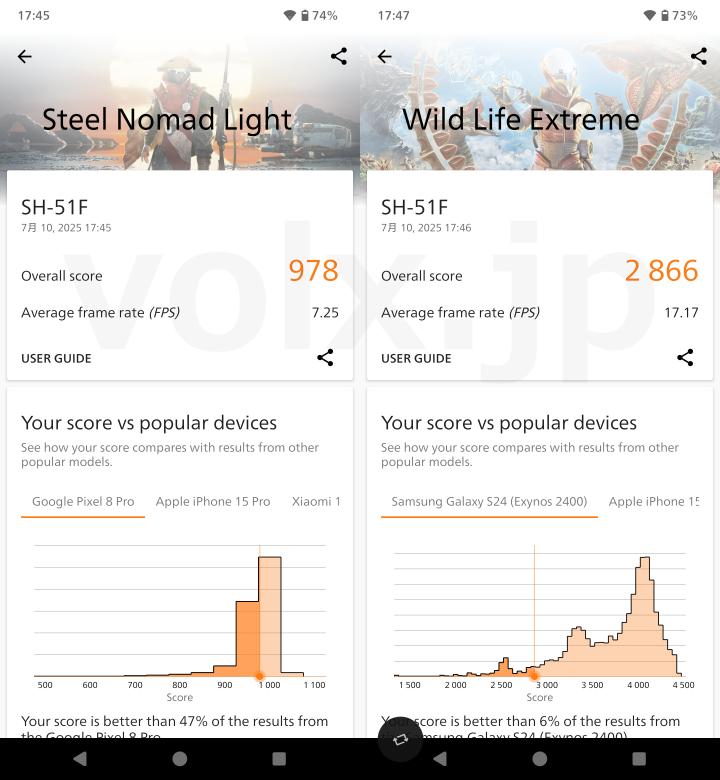Tap Android home button on left screen

point(180,759)
